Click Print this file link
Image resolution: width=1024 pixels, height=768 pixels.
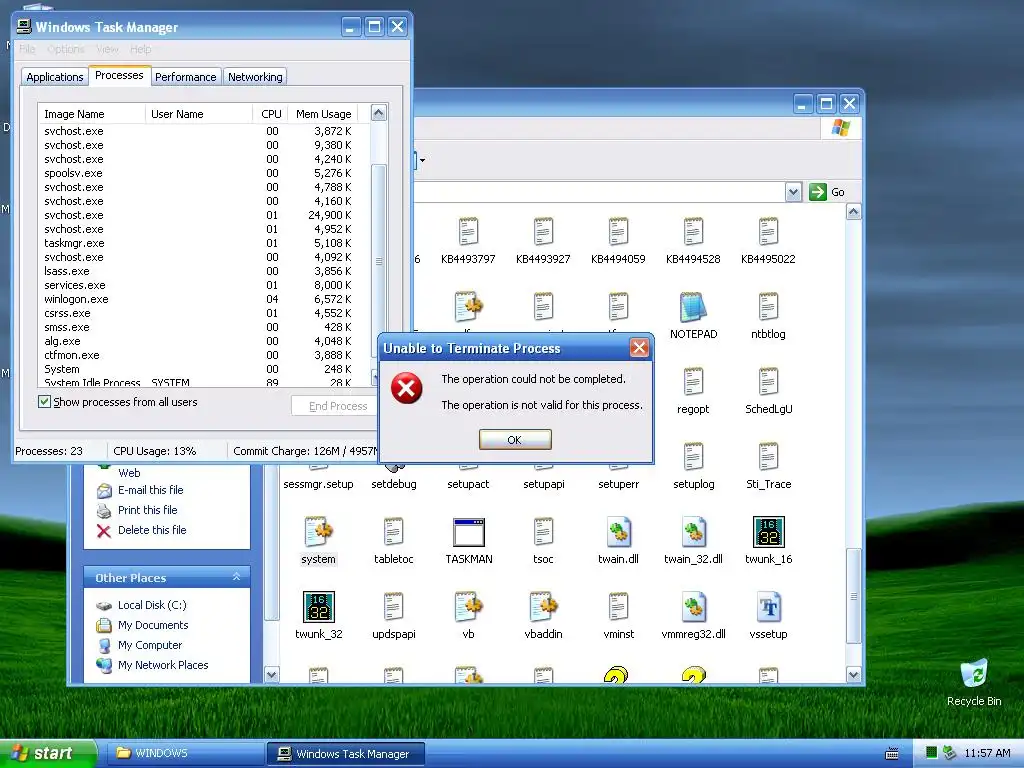pyautogui.click(x=147, y=510)
